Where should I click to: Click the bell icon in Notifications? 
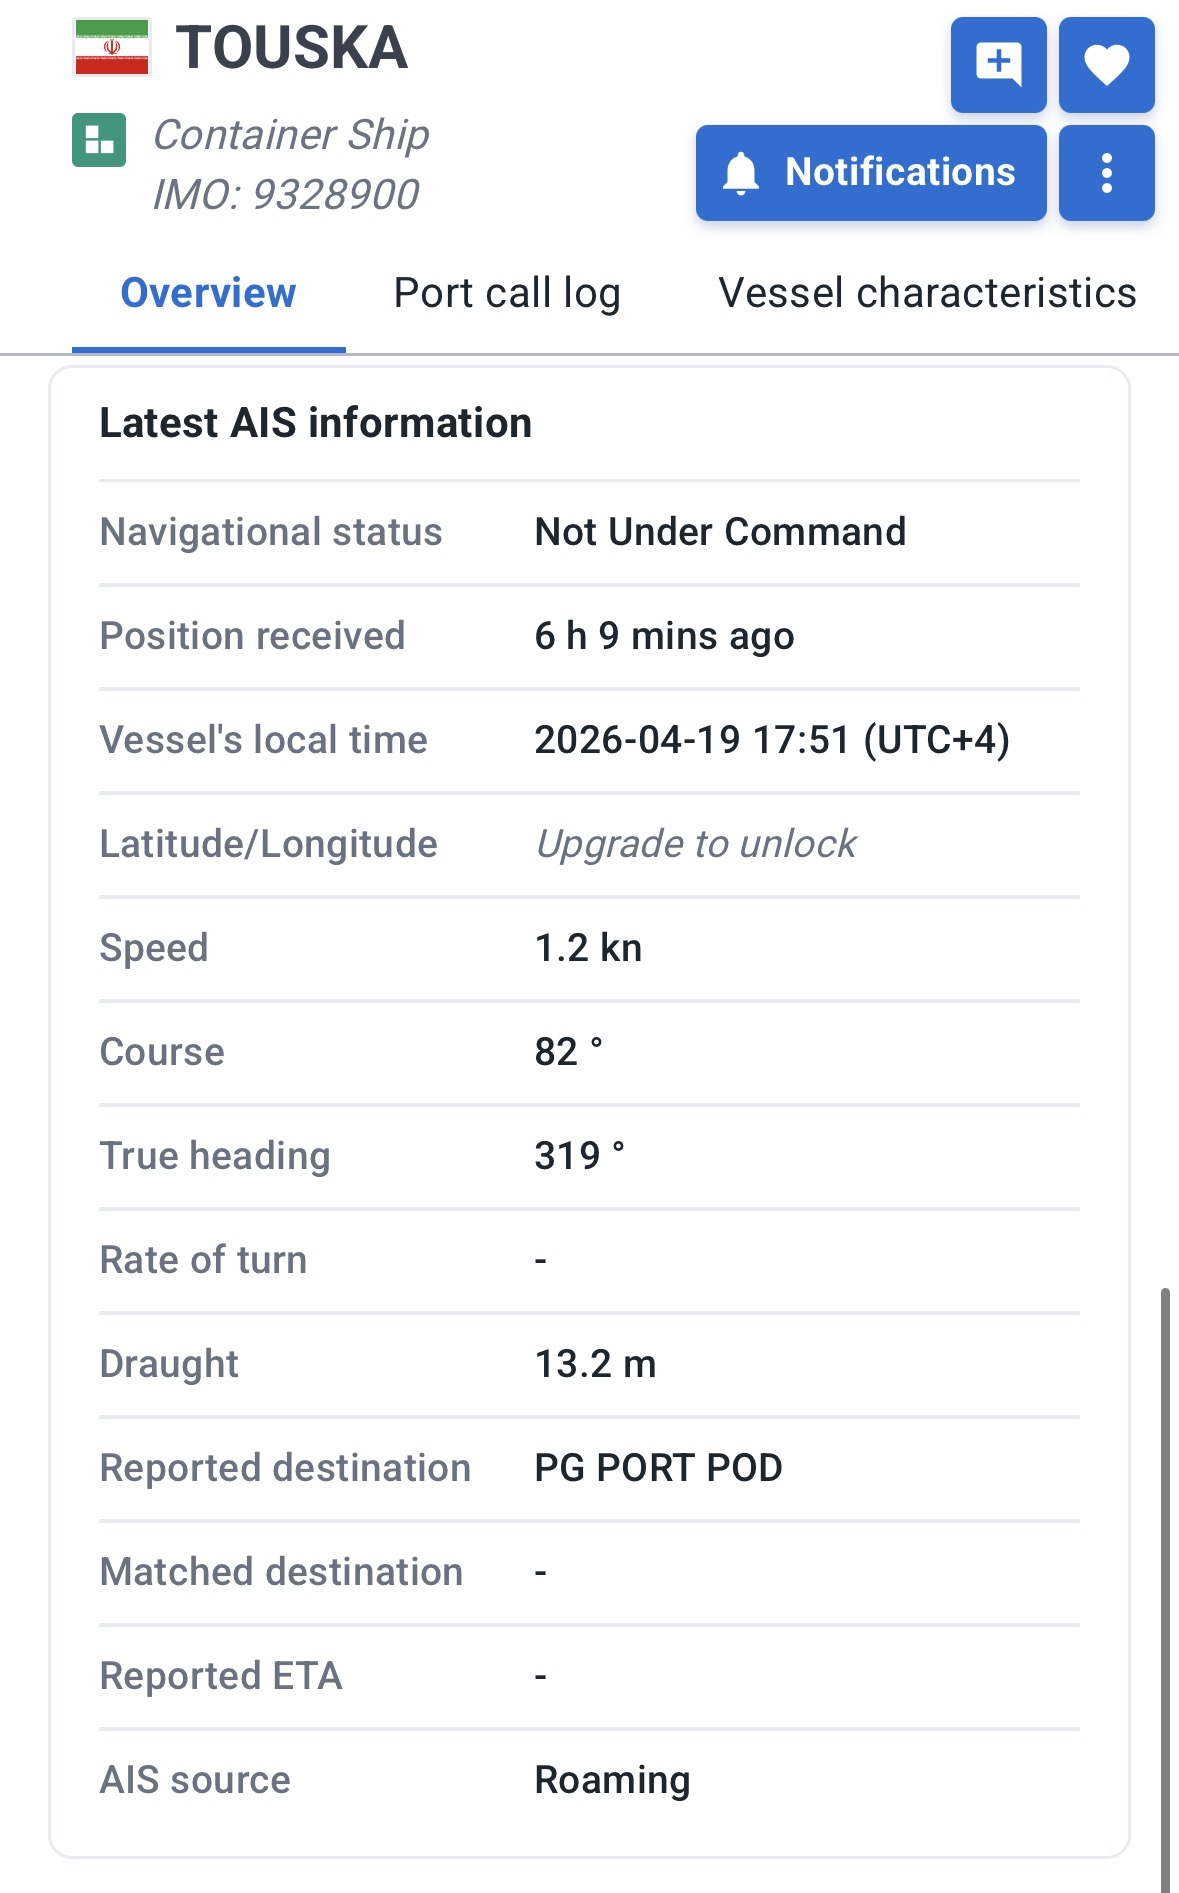click(741, 173)
